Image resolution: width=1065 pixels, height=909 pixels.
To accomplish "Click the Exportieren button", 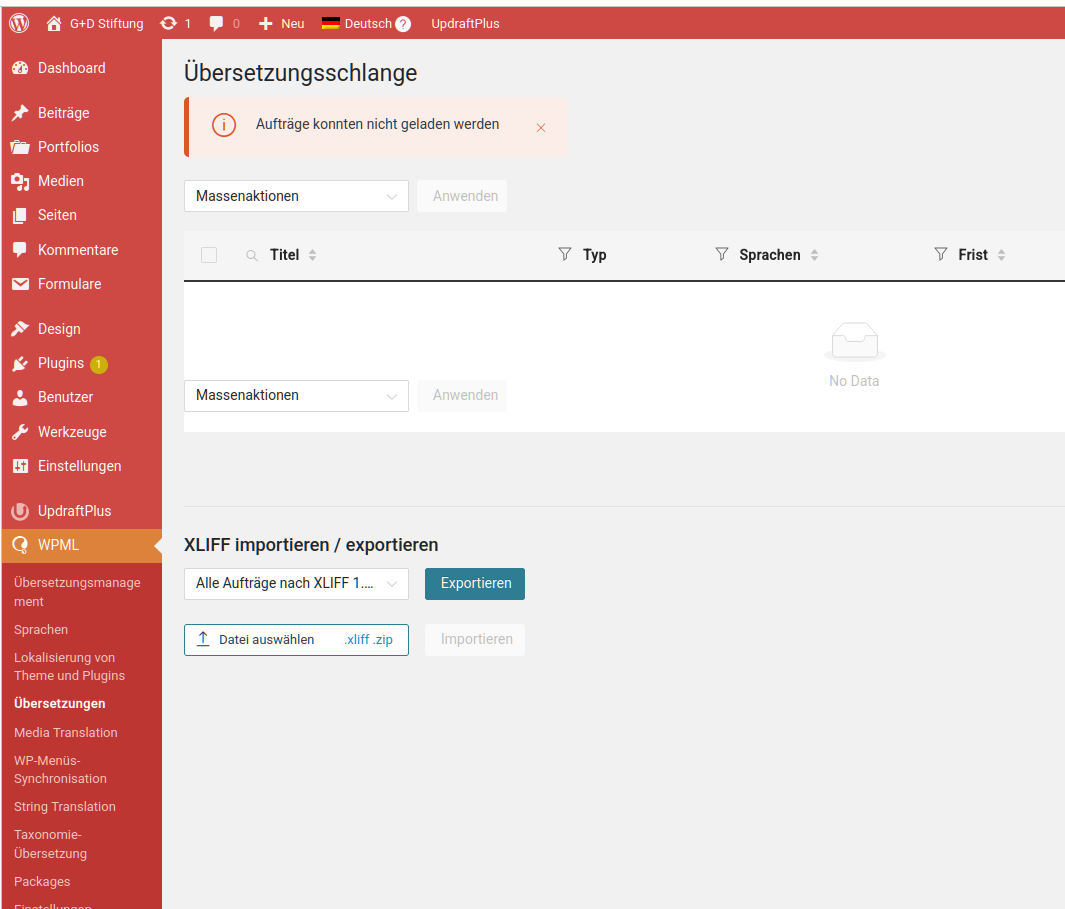I will [x=475, y=584].
